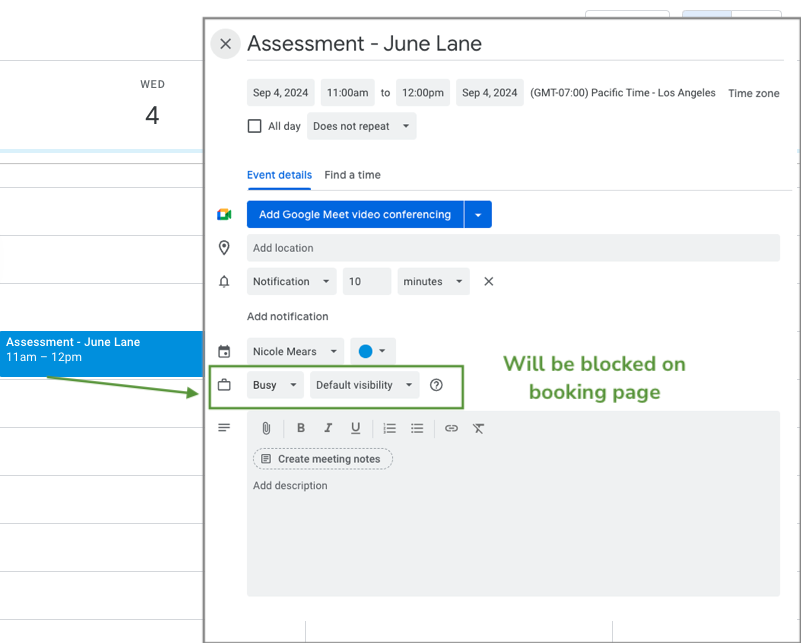Insert a link in the description
The height and width of the screenshot is (643, 801).
click(451, 428)
